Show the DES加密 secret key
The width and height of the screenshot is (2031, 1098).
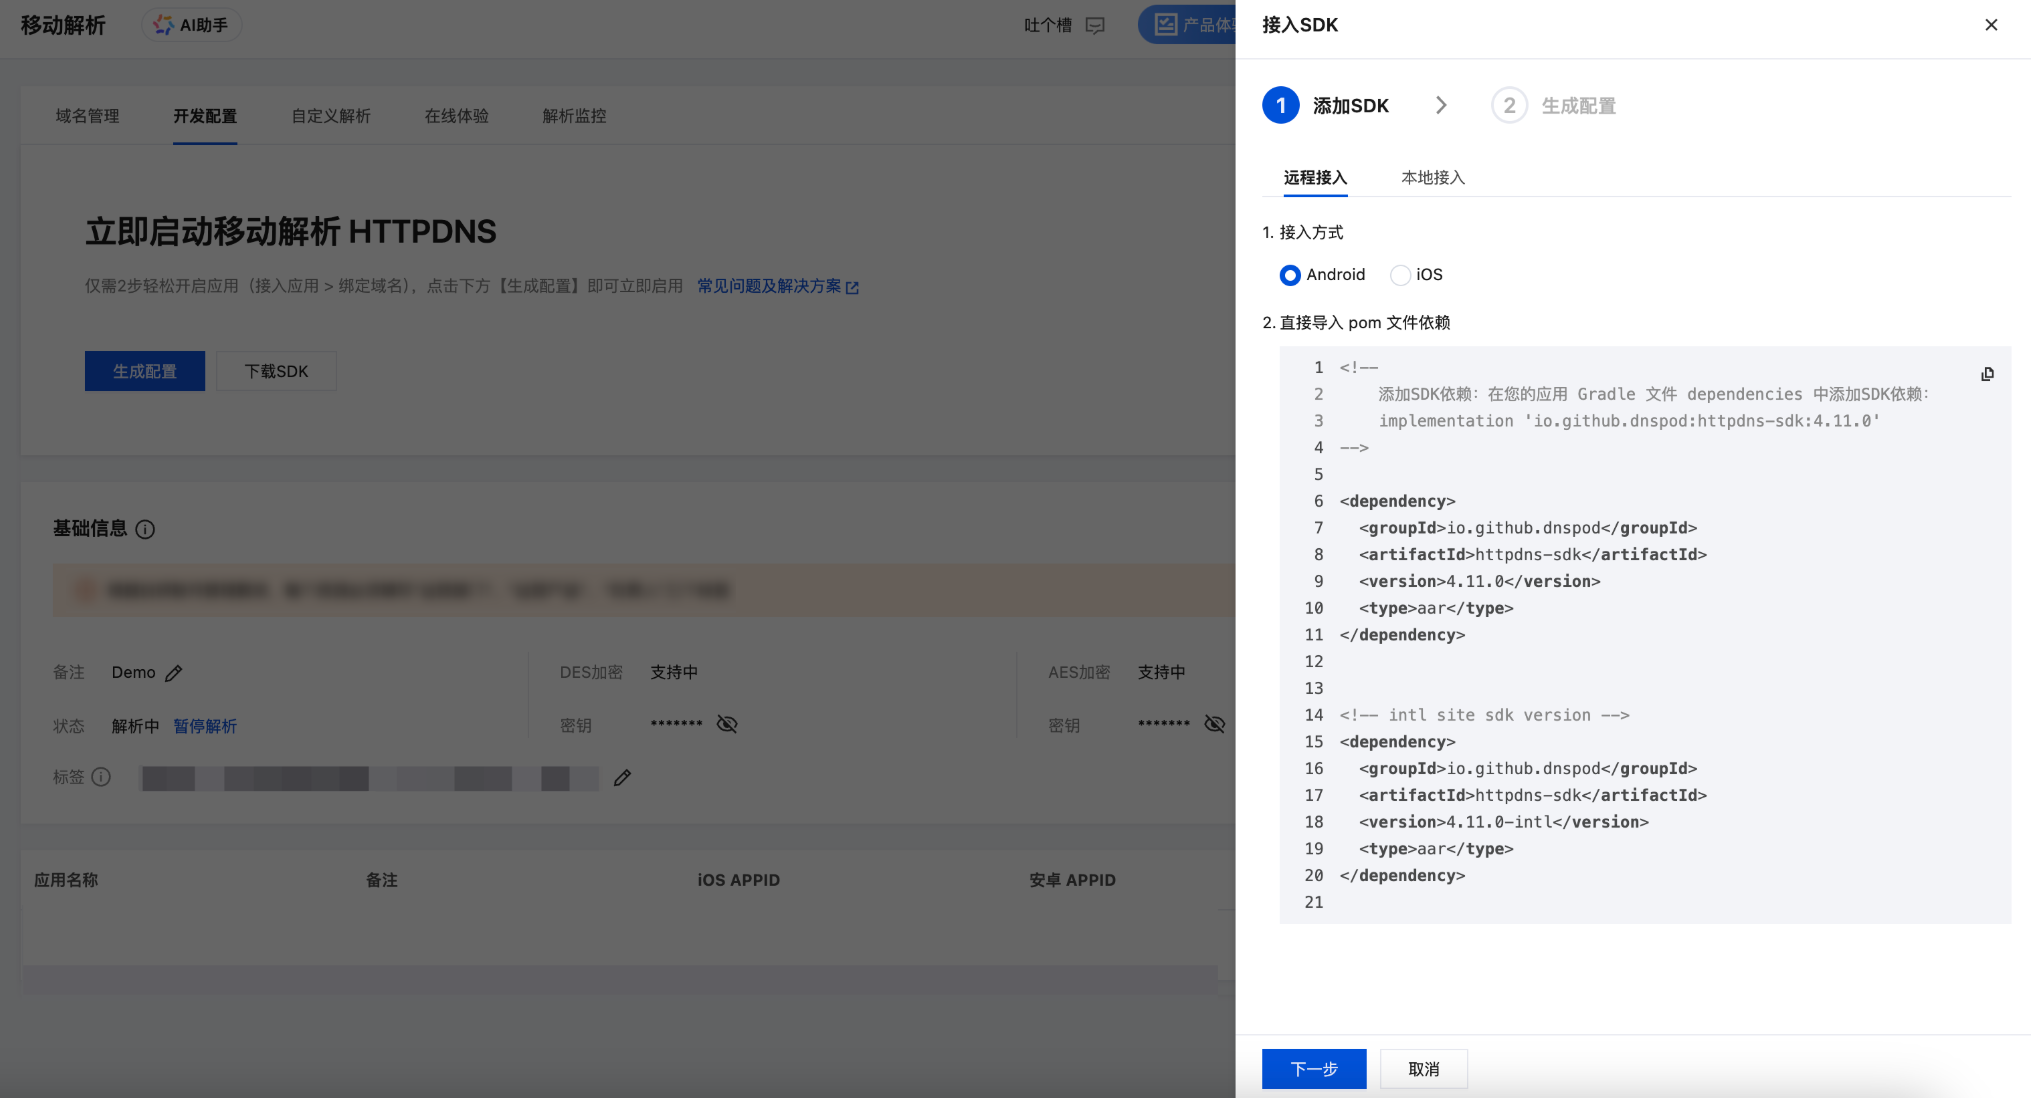click(x=727, y=724)
